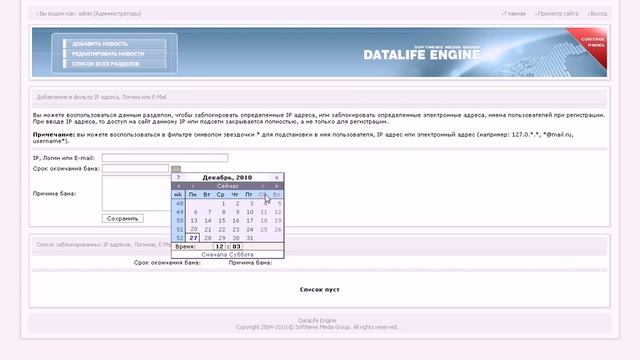Open Добавить новость from banner menu
Image resolution: width=640 pixels, height=360 pixels.
pyautogui.click(x=115, y=44)
